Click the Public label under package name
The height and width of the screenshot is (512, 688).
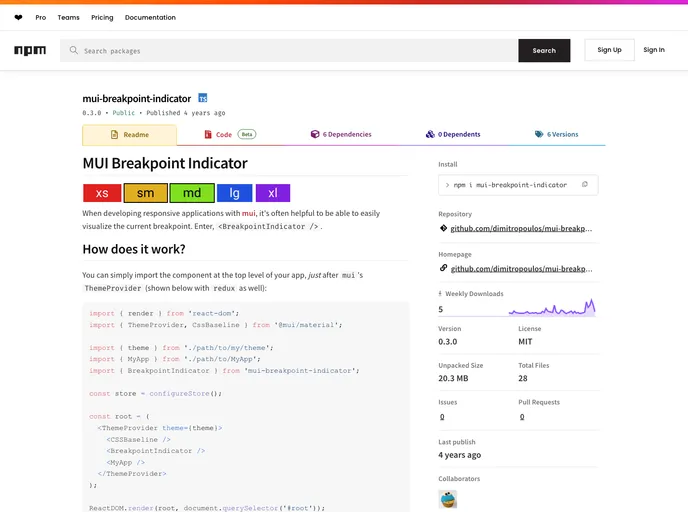[x=123, y=113]
